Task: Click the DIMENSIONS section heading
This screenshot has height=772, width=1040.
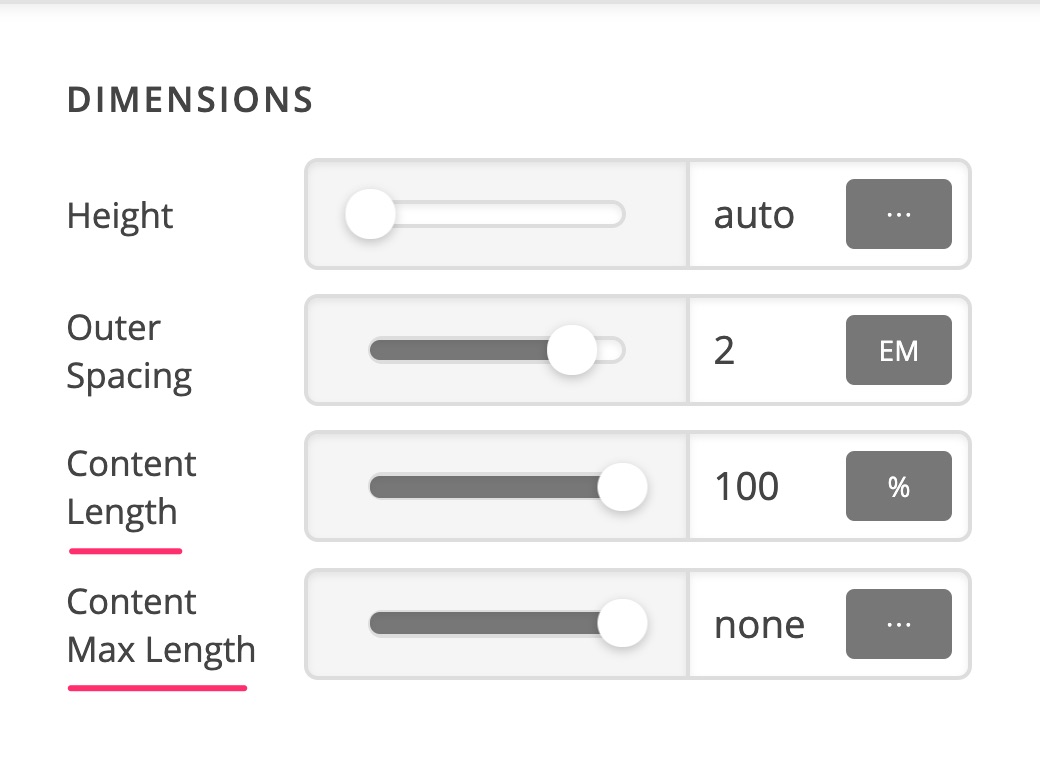Action: coord(190,100)
